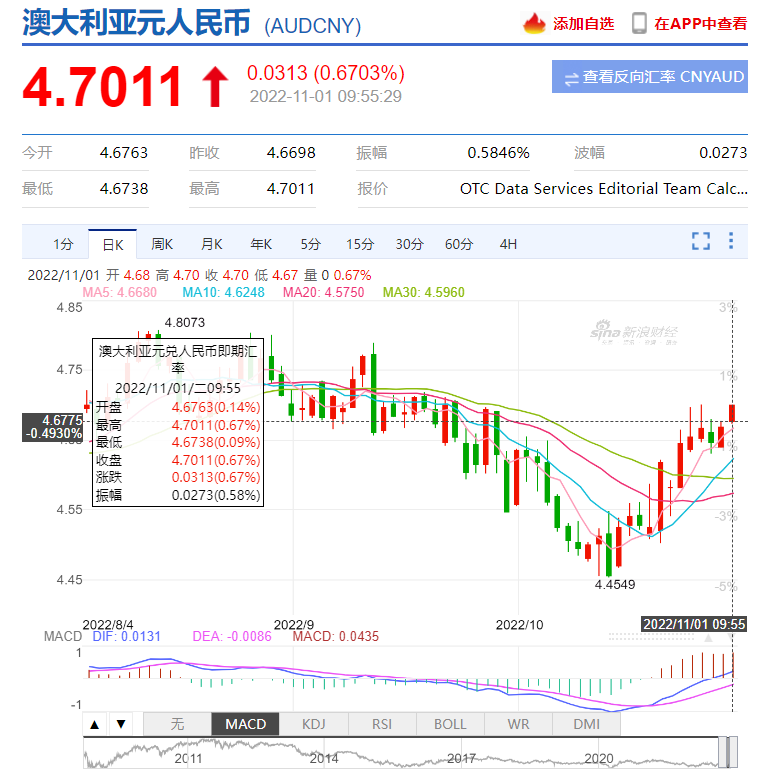The image size is (763, 770).
Task: Click the swap arrows on the CNYAUD button
Action: pyautogui.click(x=572, y=79)
